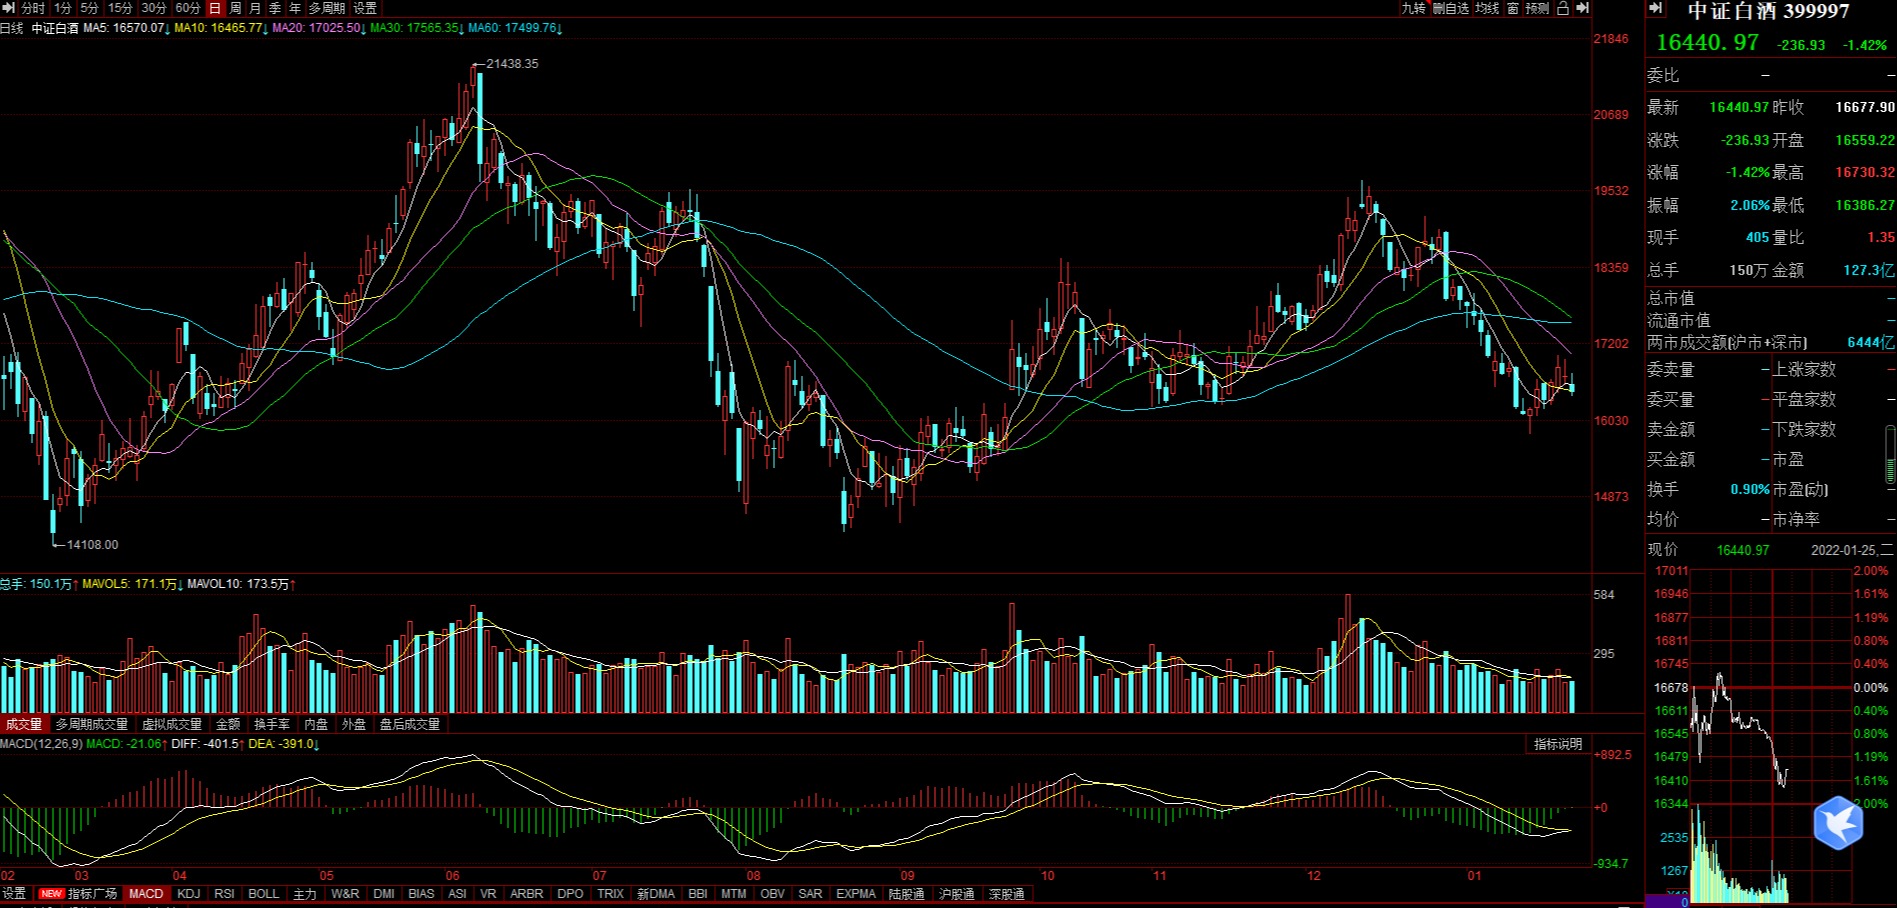Select the 15分 period
This screenshot has width=1897, height=908.
(x=120, y=8)
